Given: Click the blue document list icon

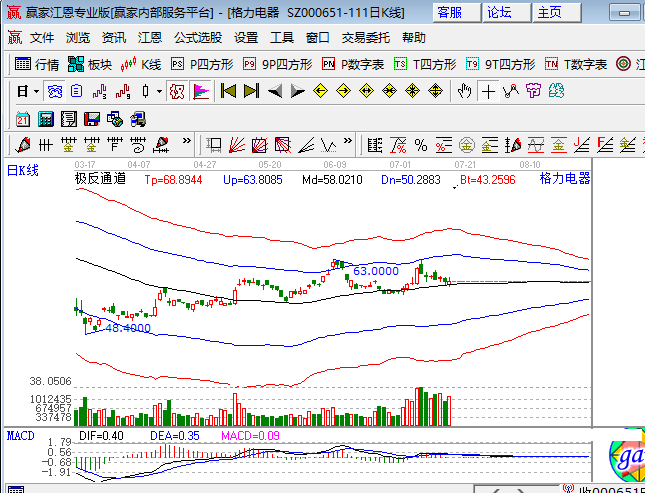Looking at the screenshot, I should coord(77,91).
